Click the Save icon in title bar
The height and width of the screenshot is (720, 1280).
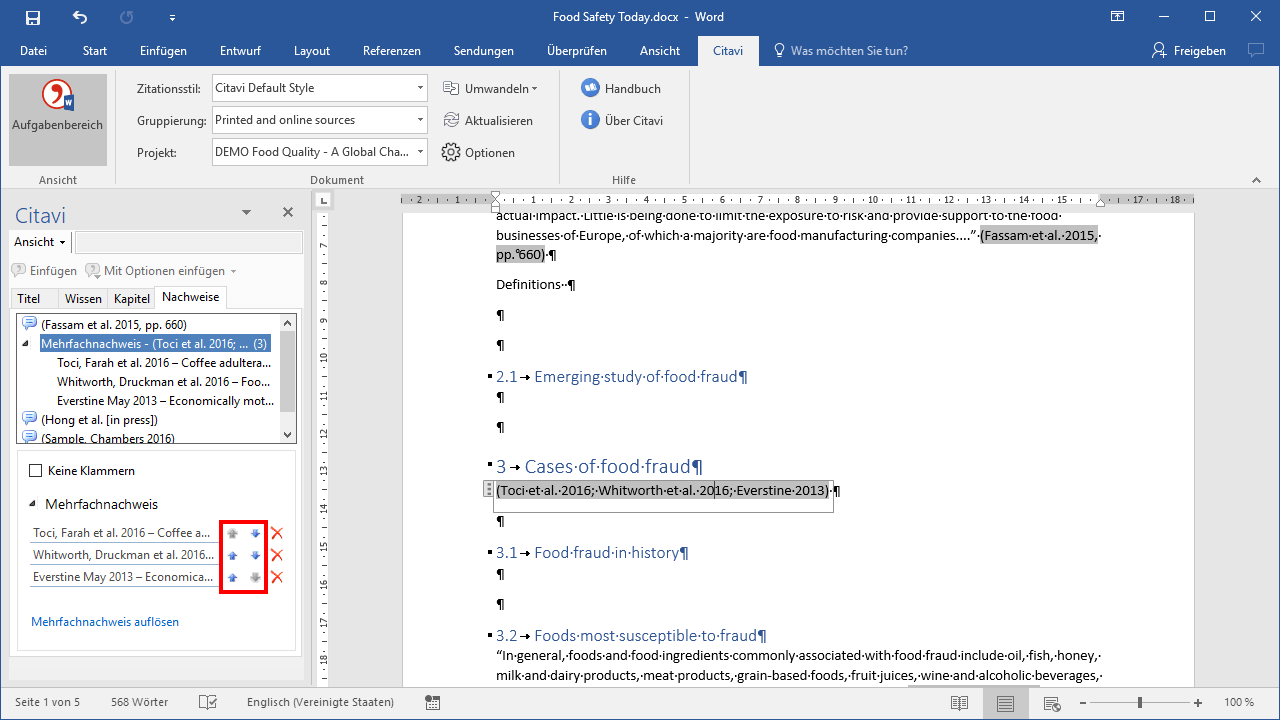(33, 17)
